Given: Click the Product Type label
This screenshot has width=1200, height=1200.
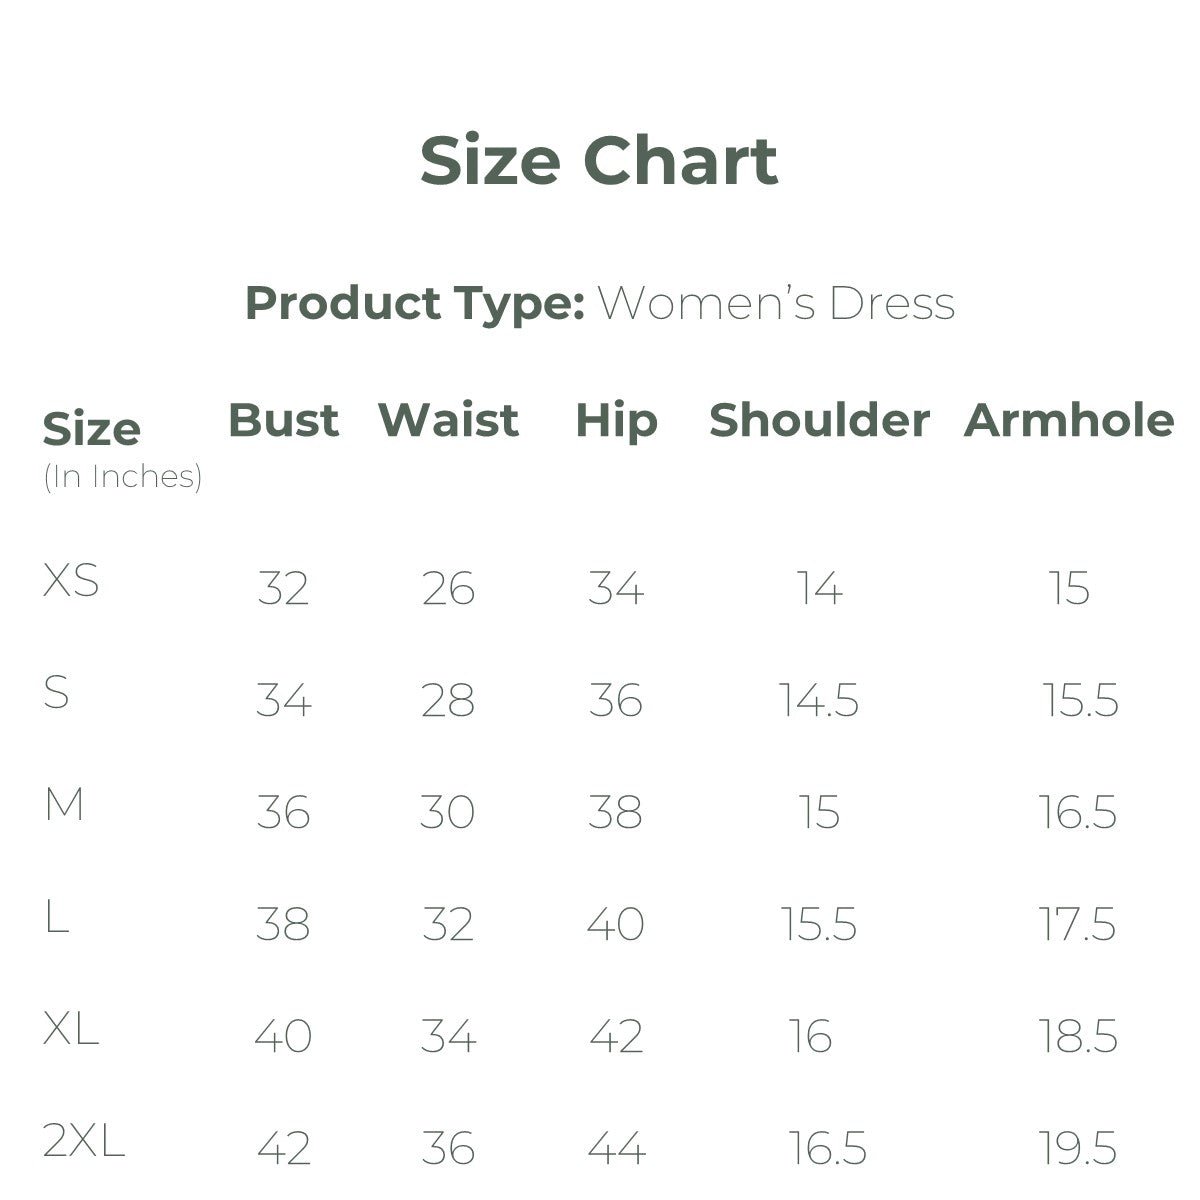Looking at the screenshot, I should pyautogui.click(x=414, y=303).
